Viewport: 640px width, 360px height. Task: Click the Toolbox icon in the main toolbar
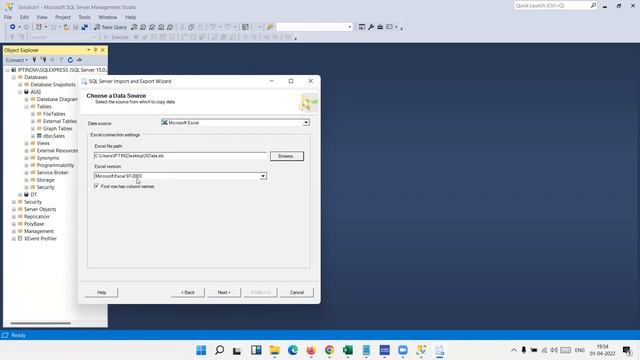tap(380, 27)
